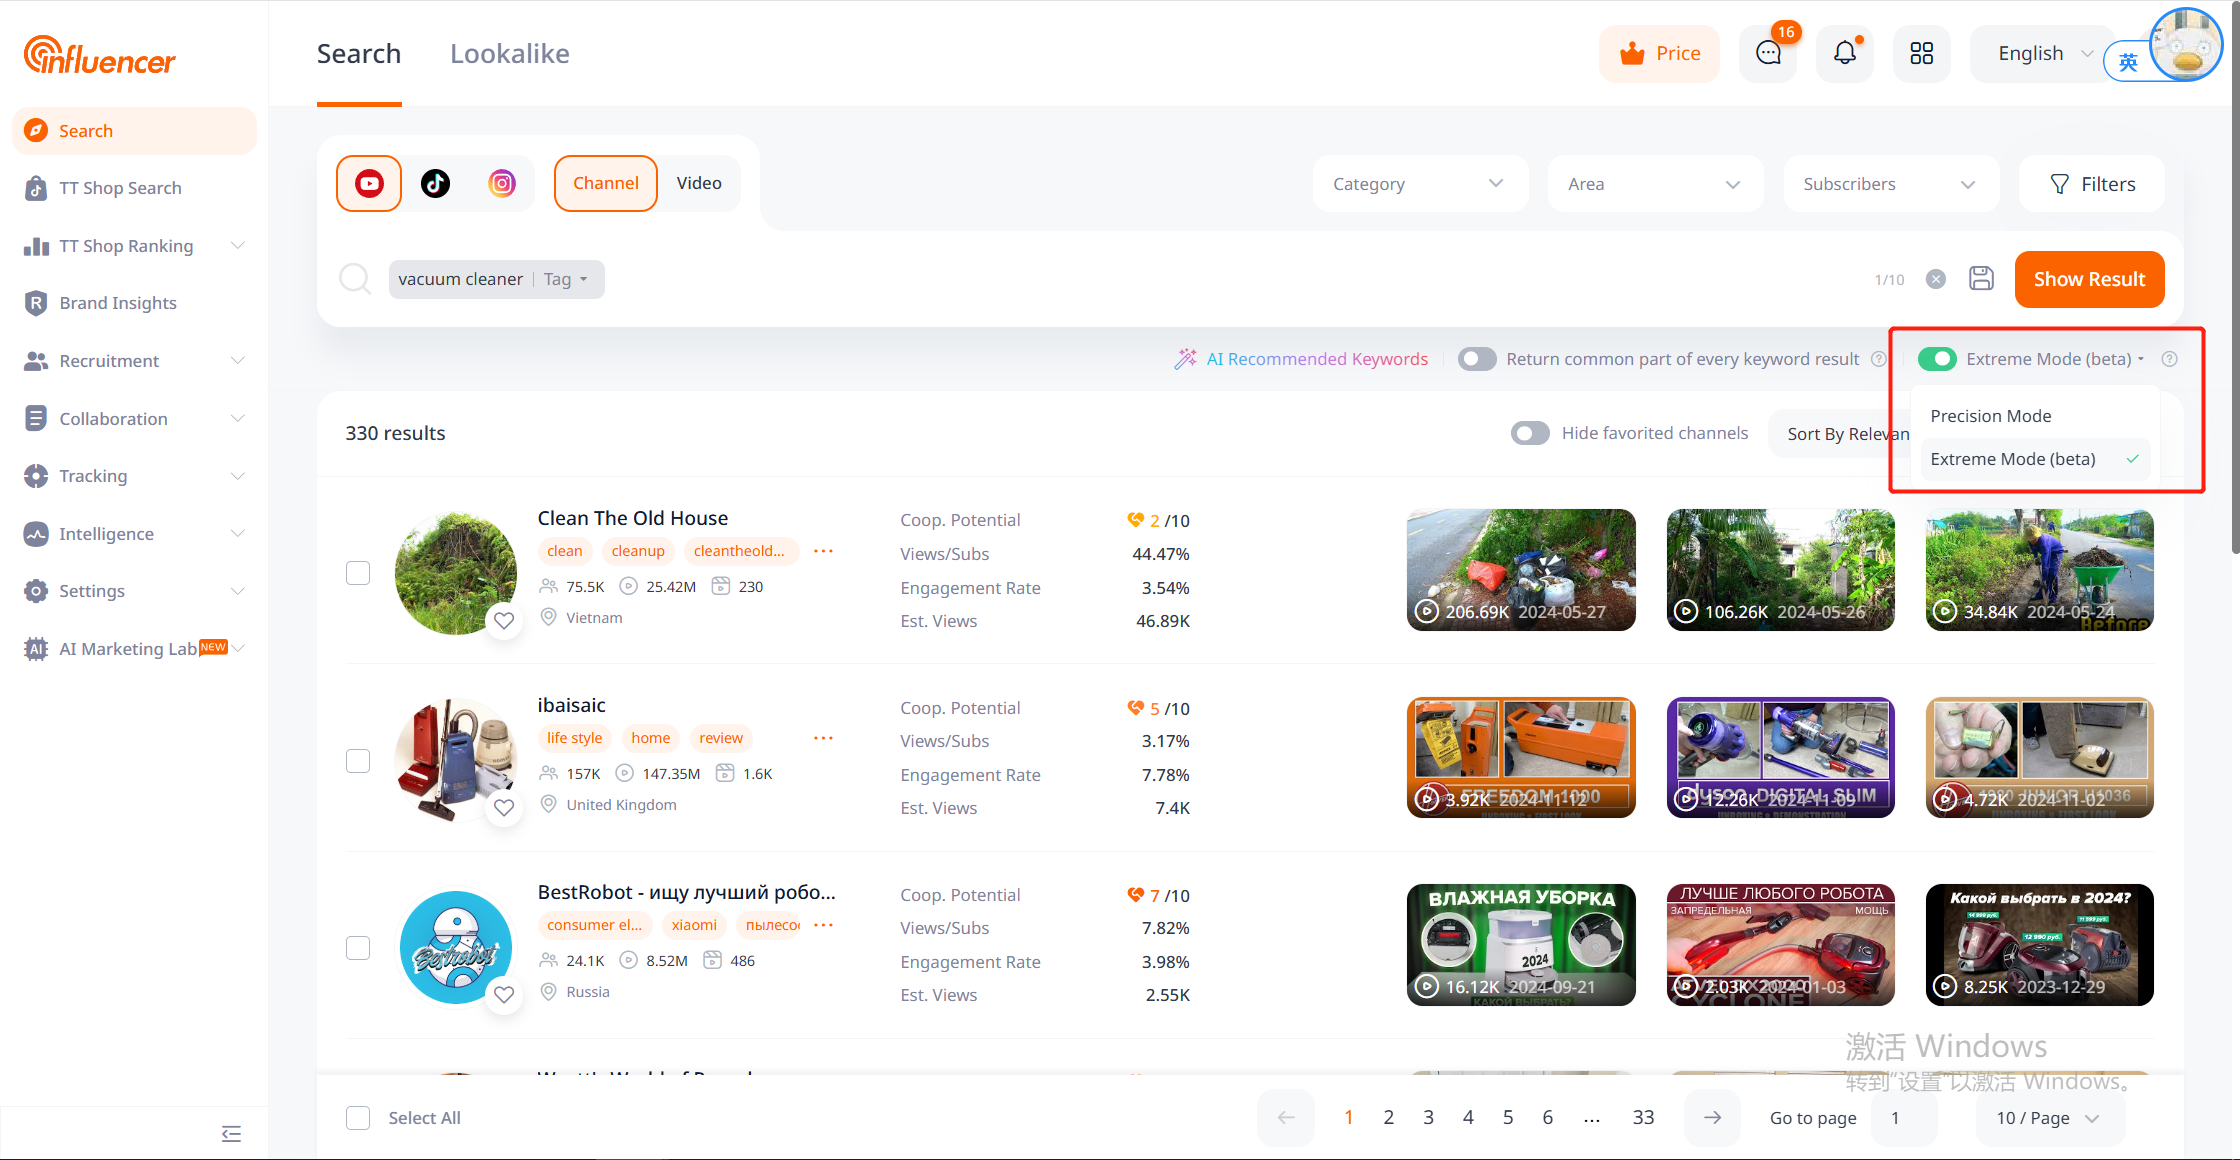
Task: Select the Instagram platform icon
Action: (x=502, y=183)
